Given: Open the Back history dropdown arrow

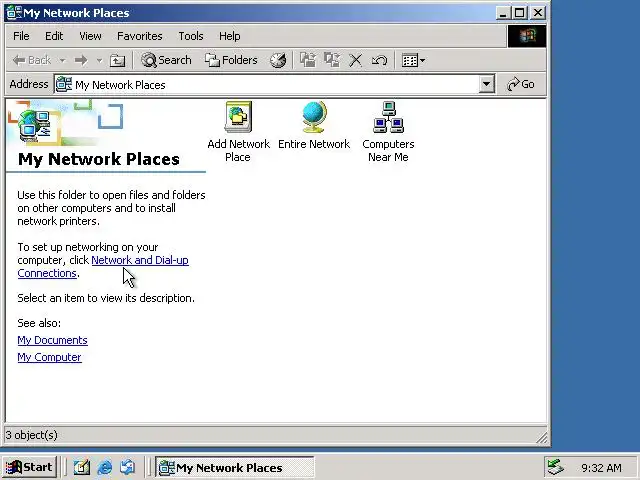Looking at the screenshot, I should (x=62, y=60).
